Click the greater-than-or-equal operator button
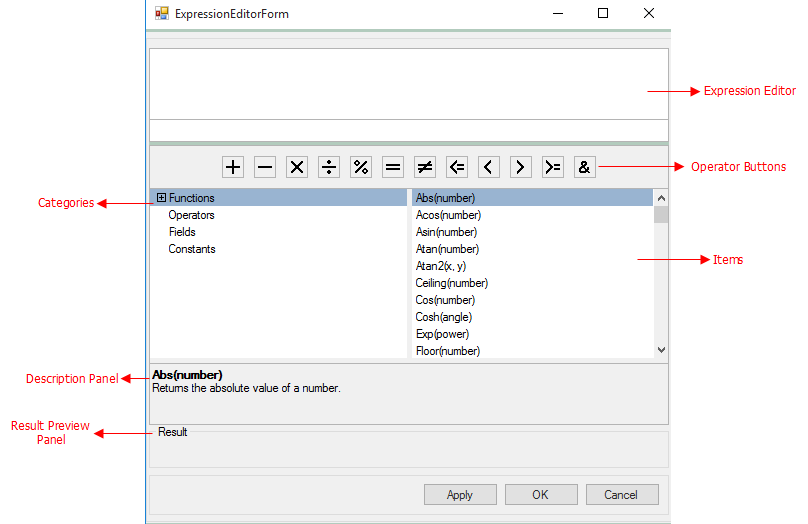The height and width of the screenshot is (524, 808). click(x=552, y=167)
